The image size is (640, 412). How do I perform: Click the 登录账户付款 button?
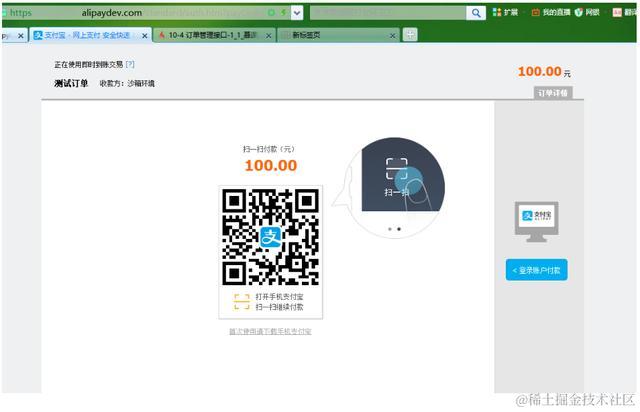536,270
